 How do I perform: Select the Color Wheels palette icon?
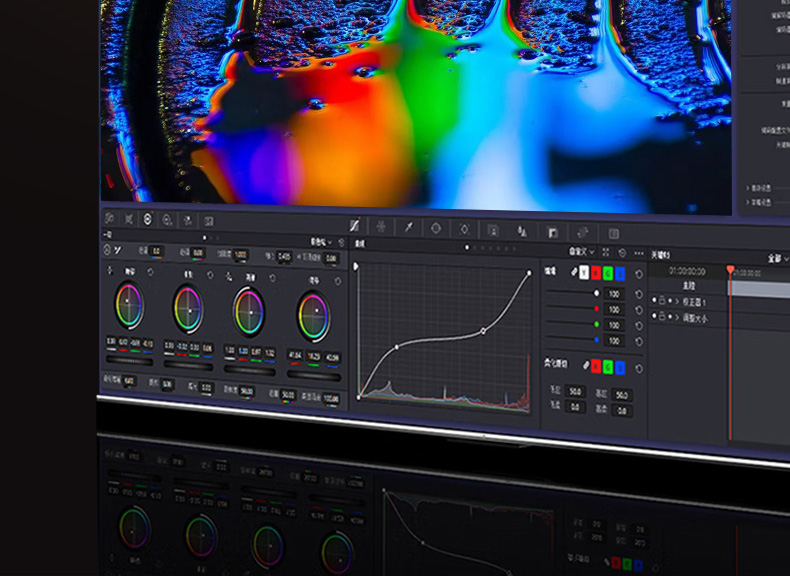pos(147,219)
